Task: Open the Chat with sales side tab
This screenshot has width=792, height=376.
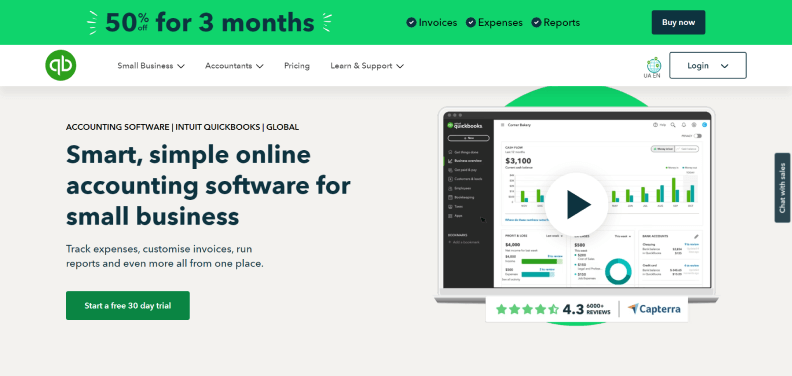Action: (x=782, y=187)
